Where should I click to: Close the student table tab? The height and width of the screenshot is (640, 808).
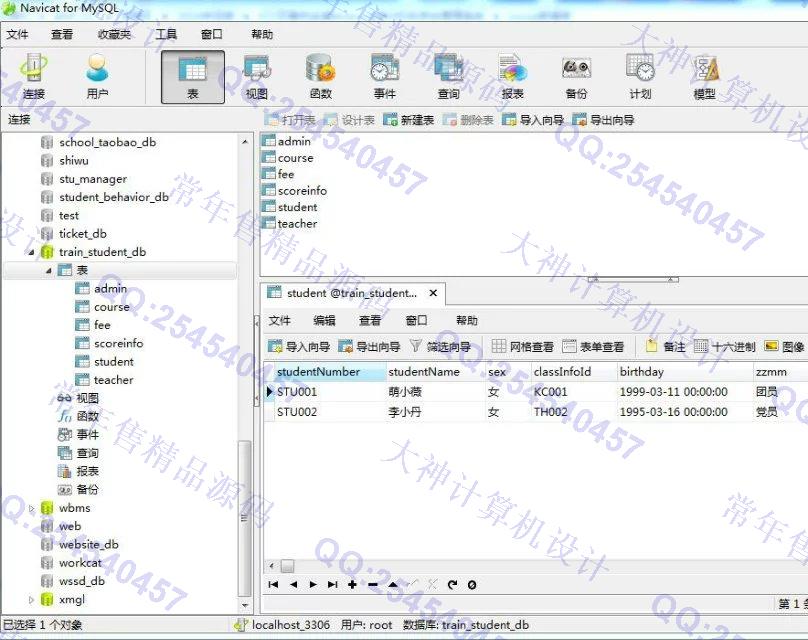click(x=433, y=293)
